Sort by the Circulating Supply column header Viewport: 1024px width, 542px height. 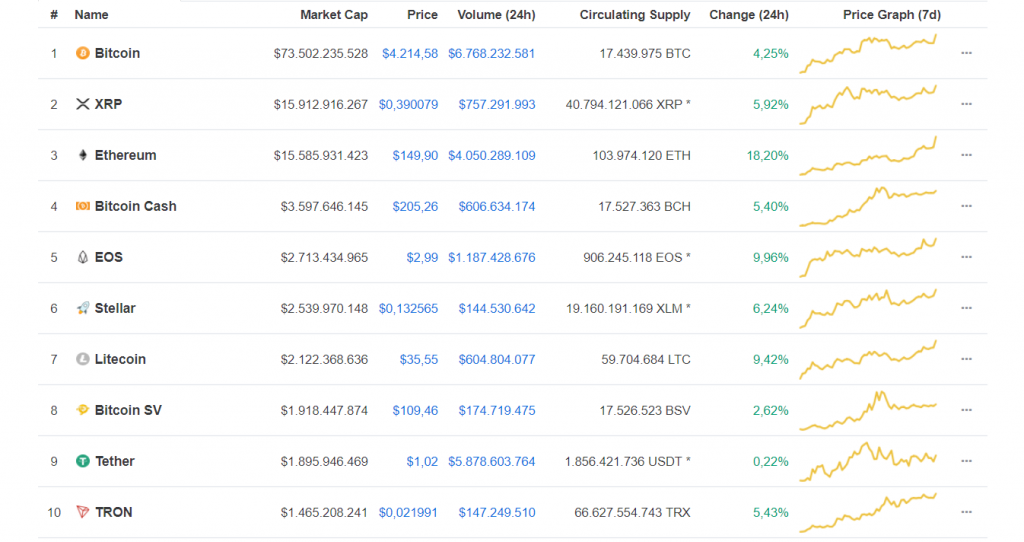coord(635,14)
